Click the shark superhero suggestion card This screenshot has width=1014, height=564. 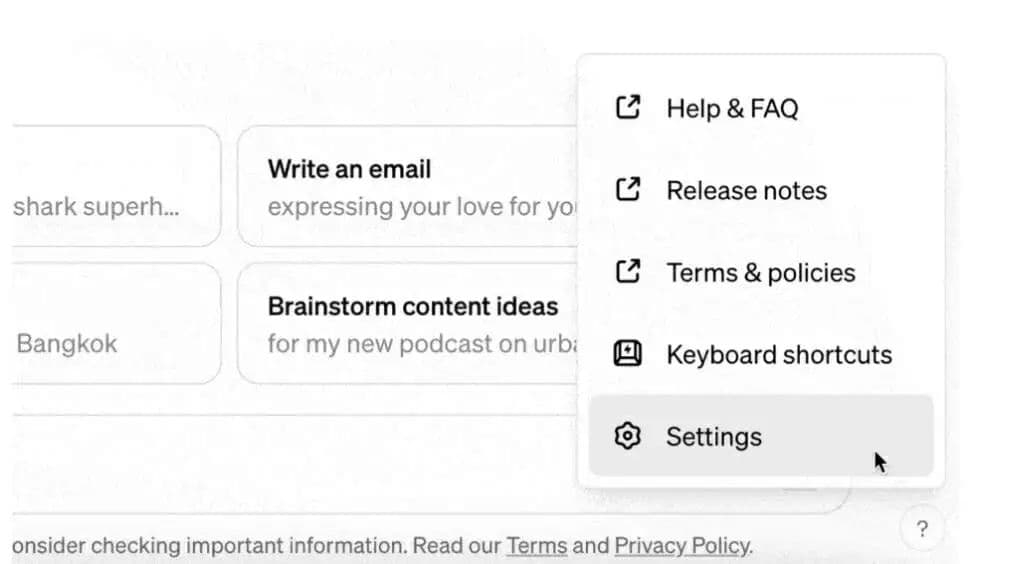(x=116, y=186)
